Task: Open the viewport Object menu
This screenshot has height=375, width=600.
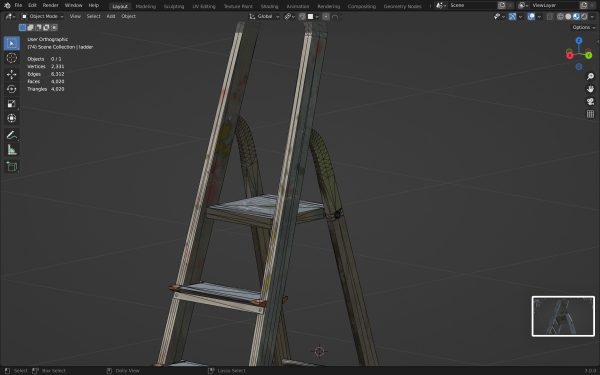Action: [129, 16]
